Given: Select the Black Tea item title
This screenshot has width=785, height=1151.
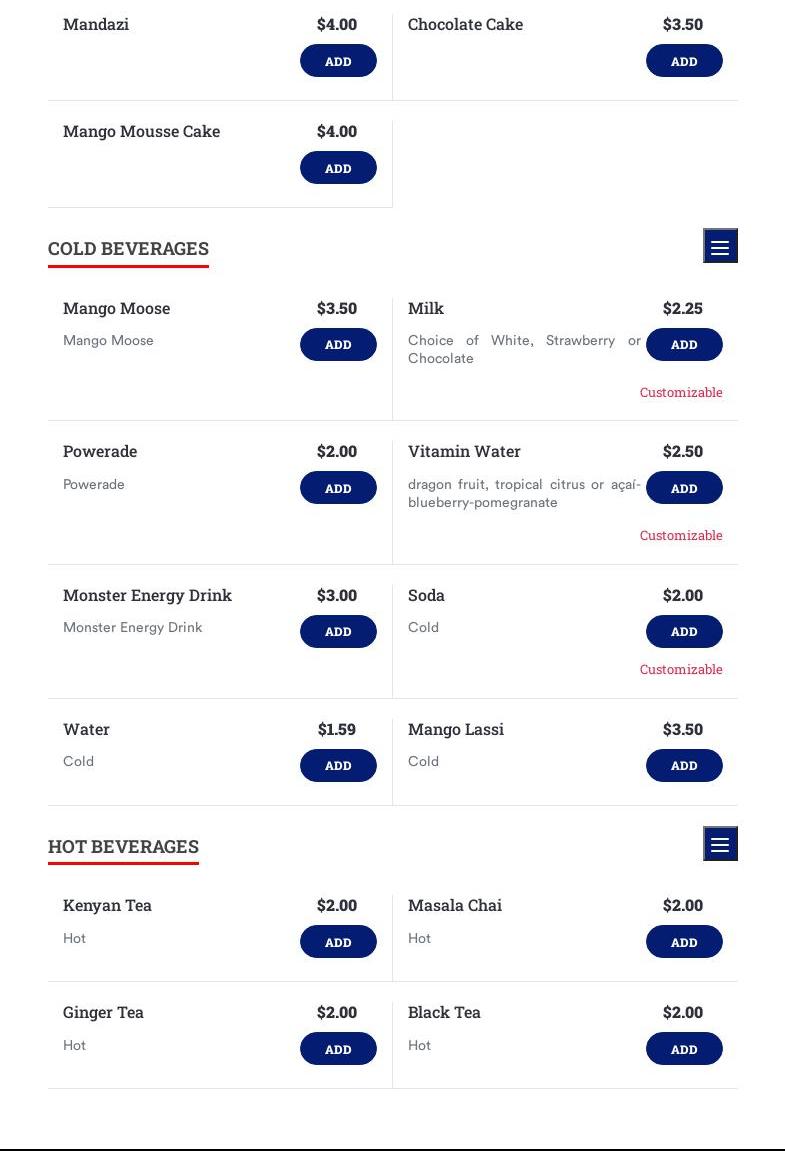Looking at the screenshot, I should click(x=444, y=1012).
